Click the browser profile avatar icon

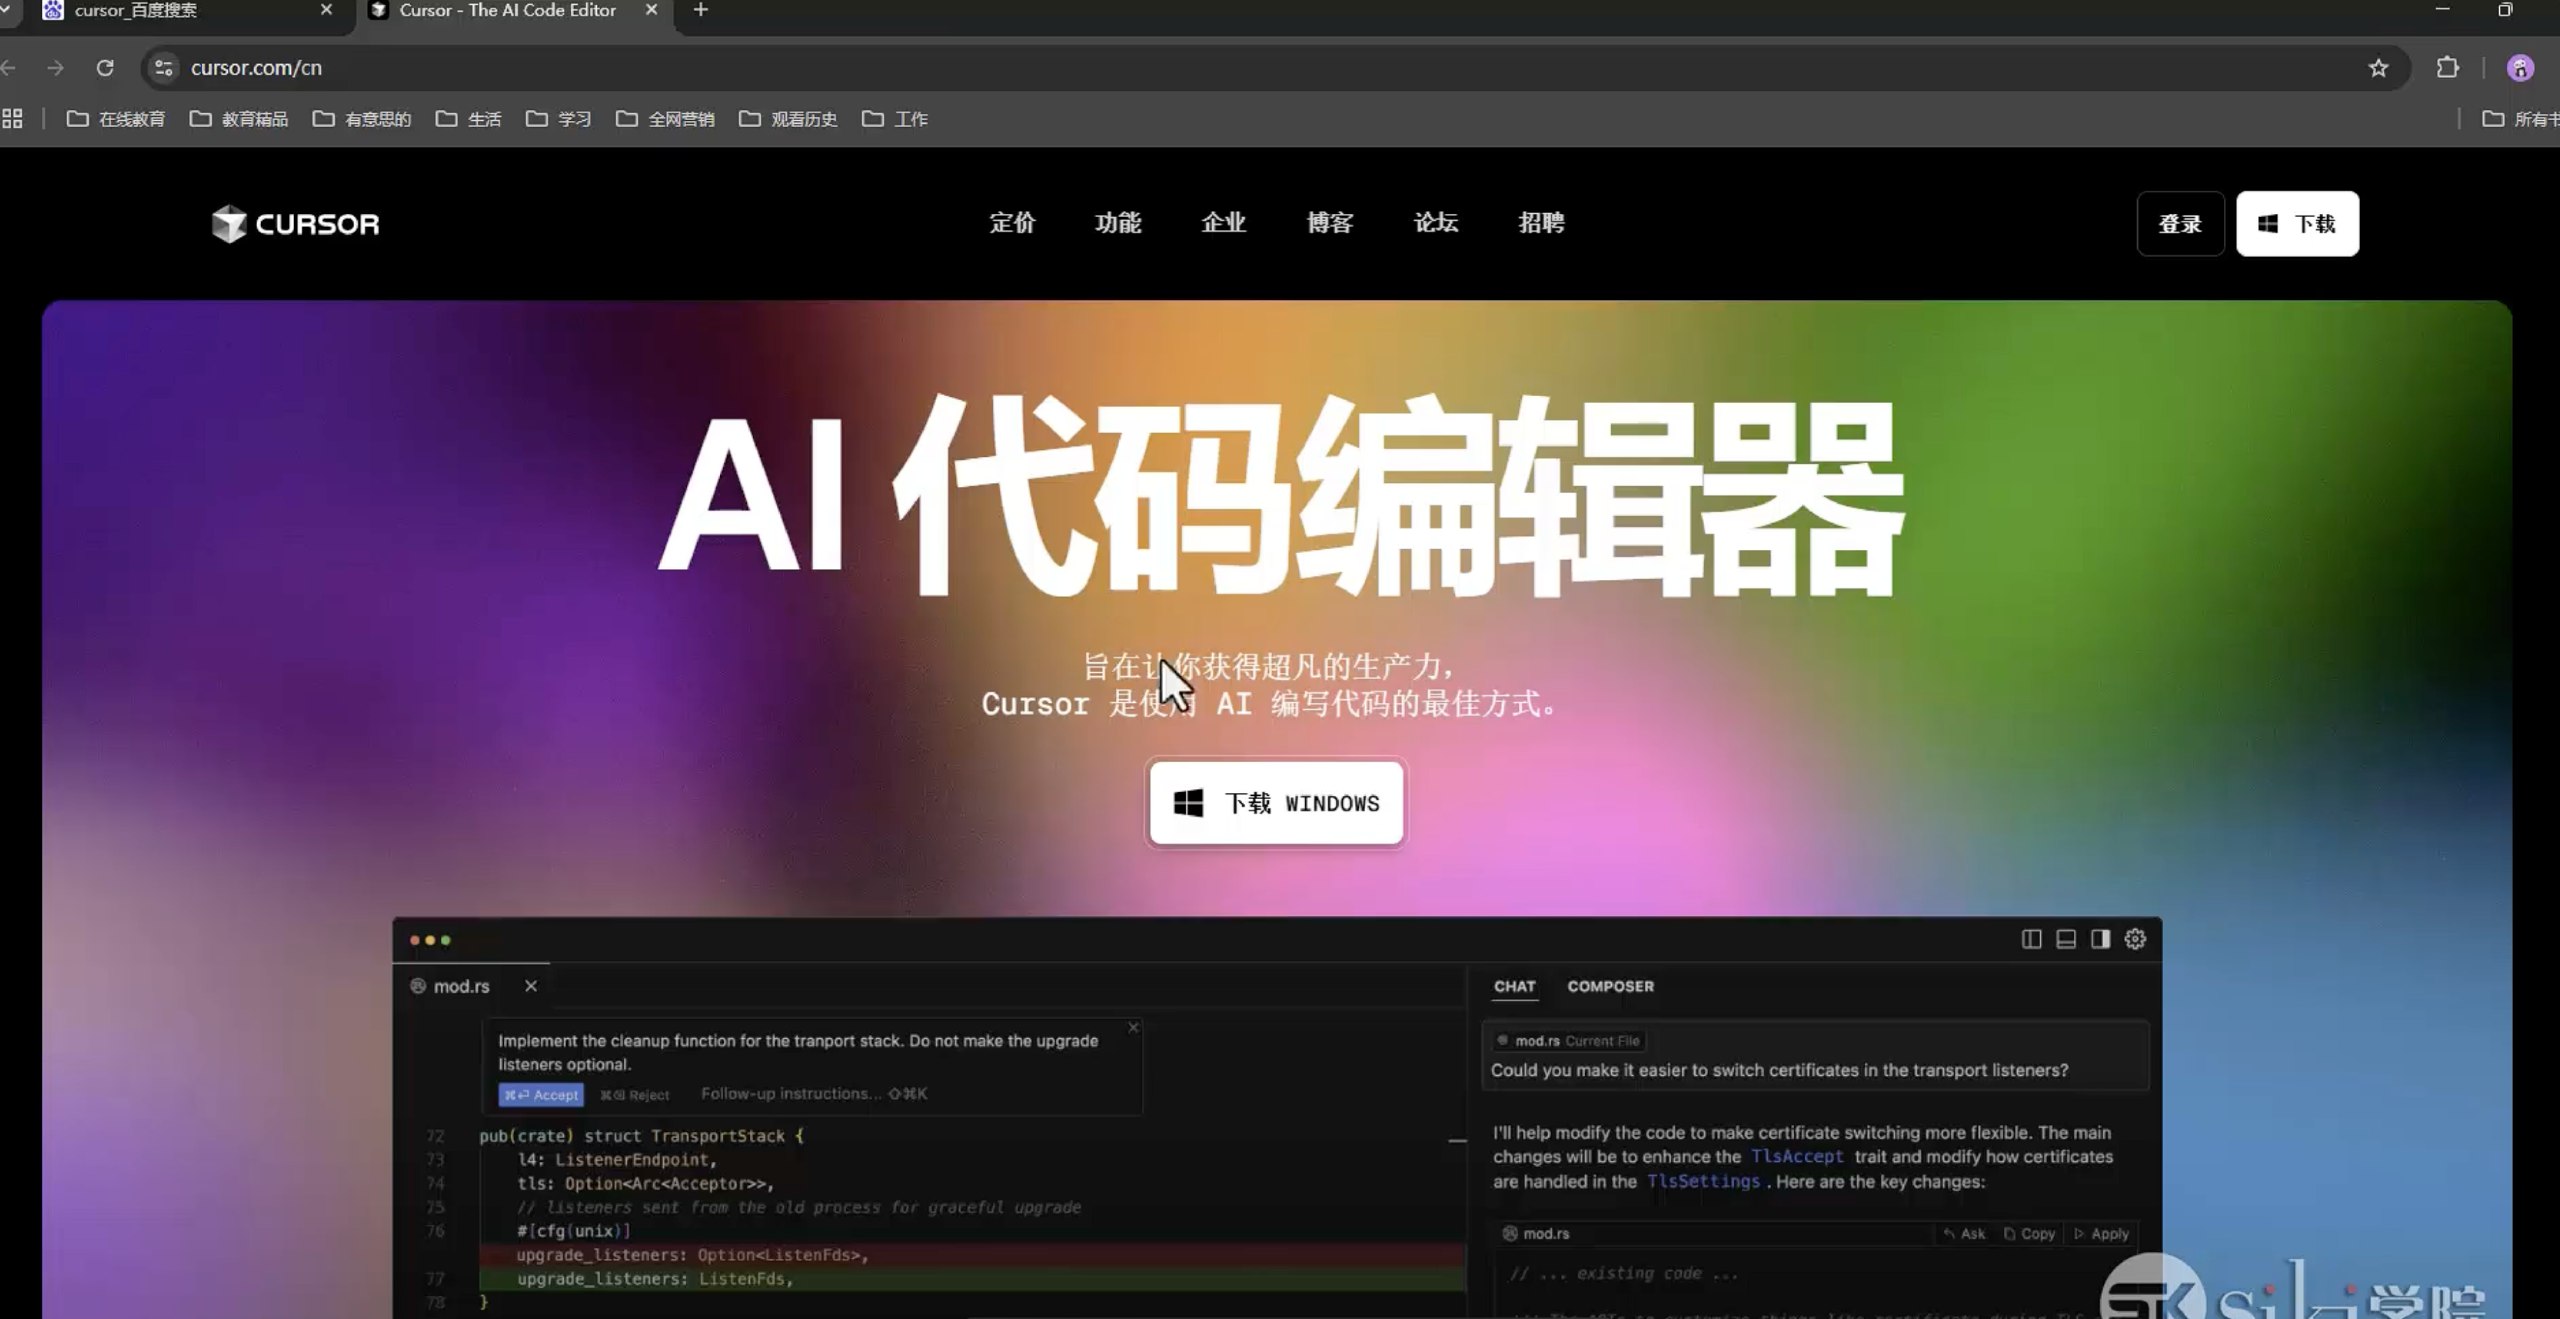2521,67
